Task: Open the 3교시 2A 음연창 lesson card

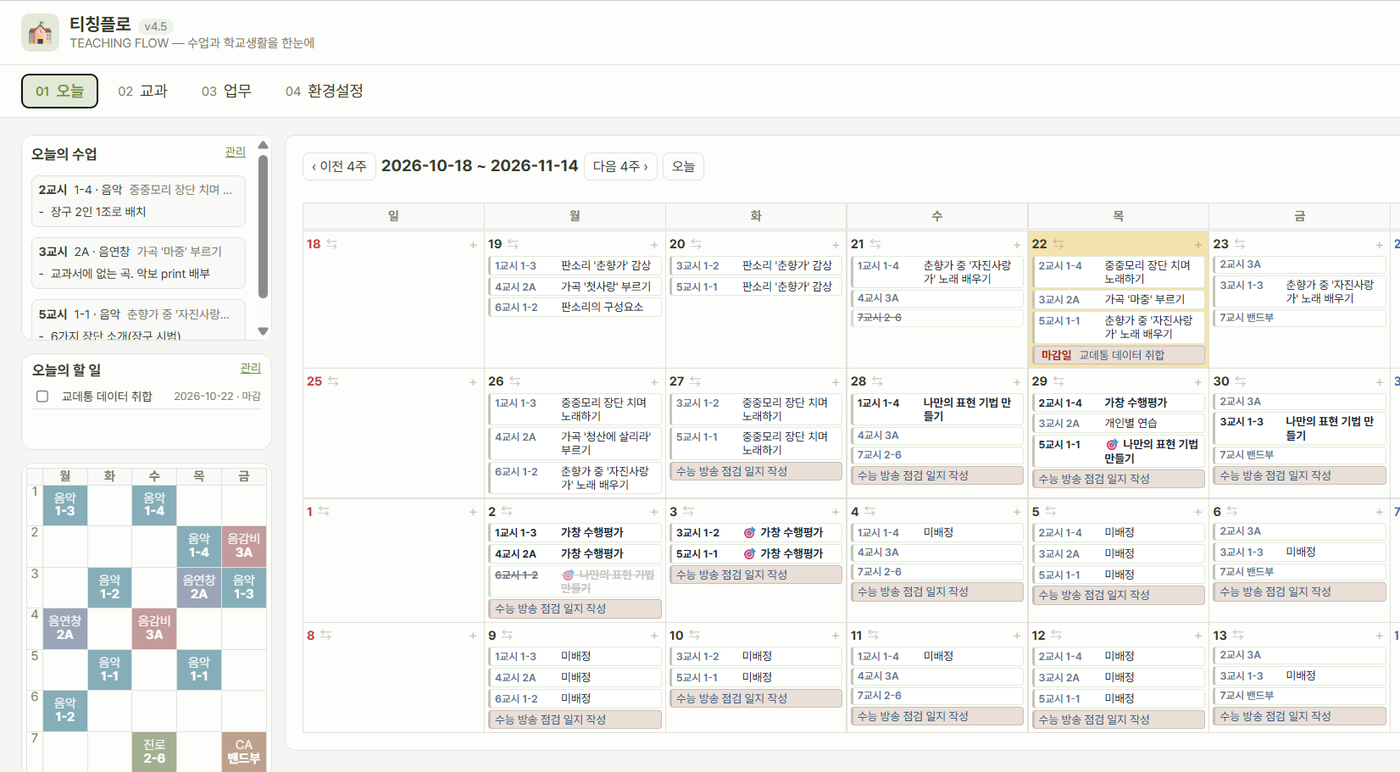Action: click(x=138, y=263)
